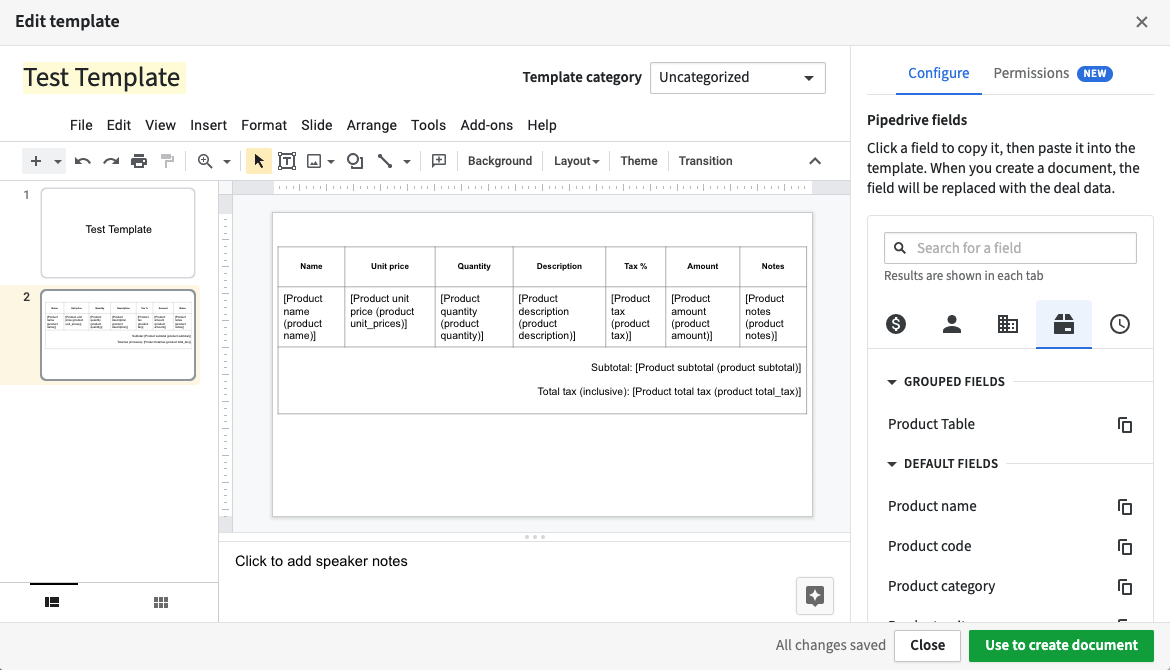Viewport: 1170px width, 670px height.
Task: Open the Template category dropdown
Action: point(737,77)
